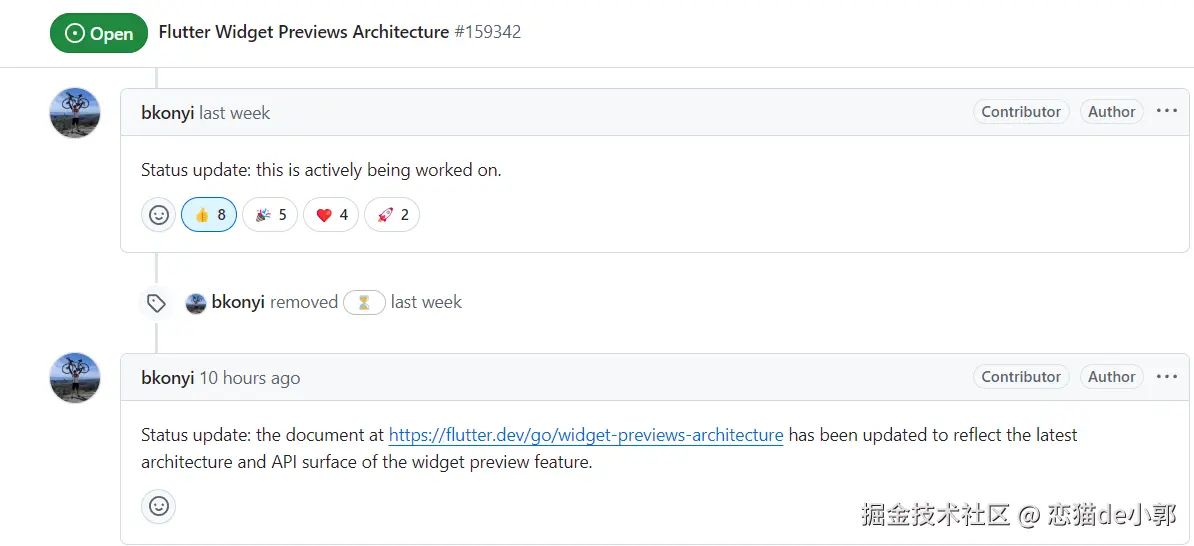
Task: Click the '10 hours ago' timestamp
Action: click(x=249, y=378)
